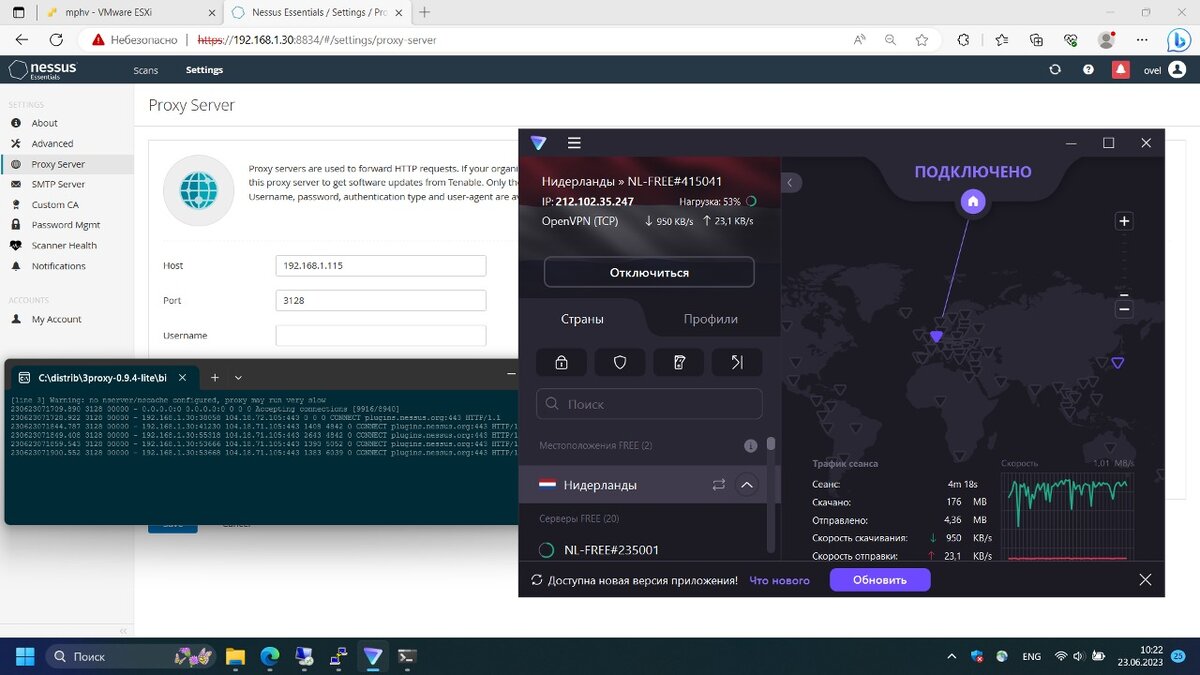Click the browser back arrow
This screenshot has height=675, width=1200.
click(22, 40)
